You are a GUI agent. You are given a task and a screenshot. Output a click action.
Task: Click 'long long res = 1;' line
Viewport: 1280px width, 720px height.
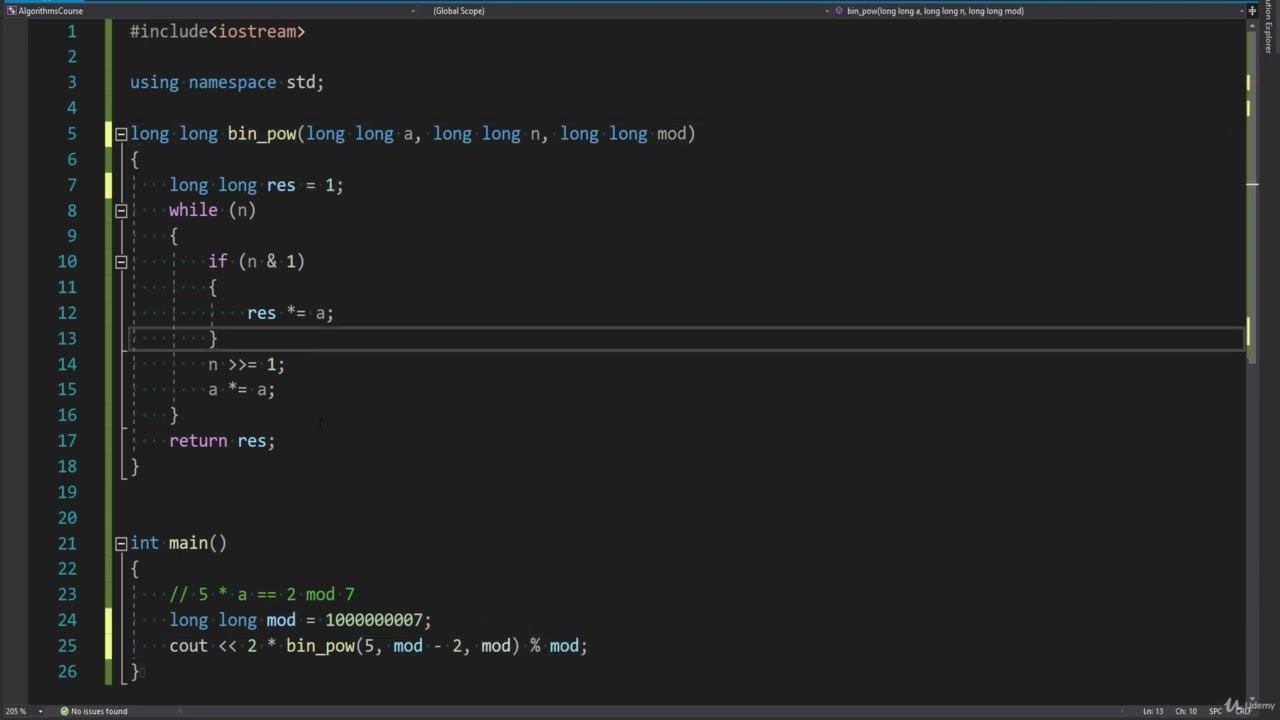click(x=256, y=185)
